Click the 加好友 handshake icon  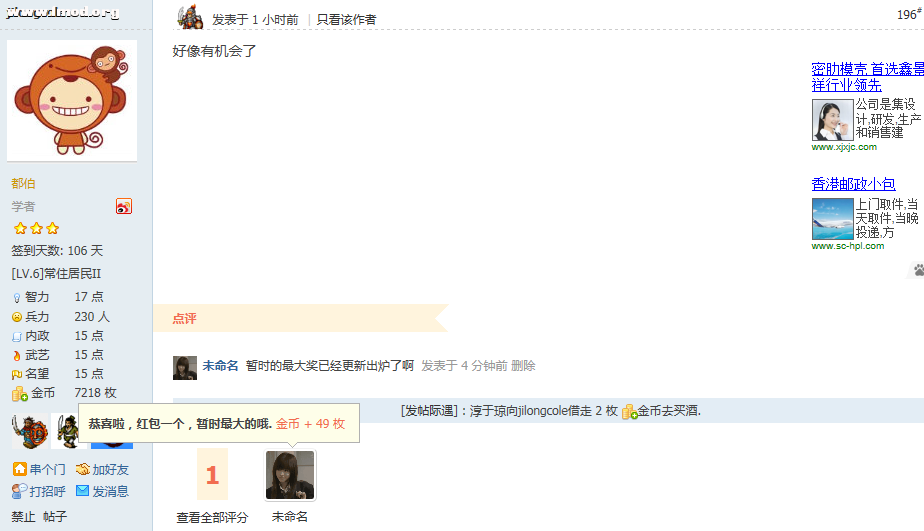point(82,469)
